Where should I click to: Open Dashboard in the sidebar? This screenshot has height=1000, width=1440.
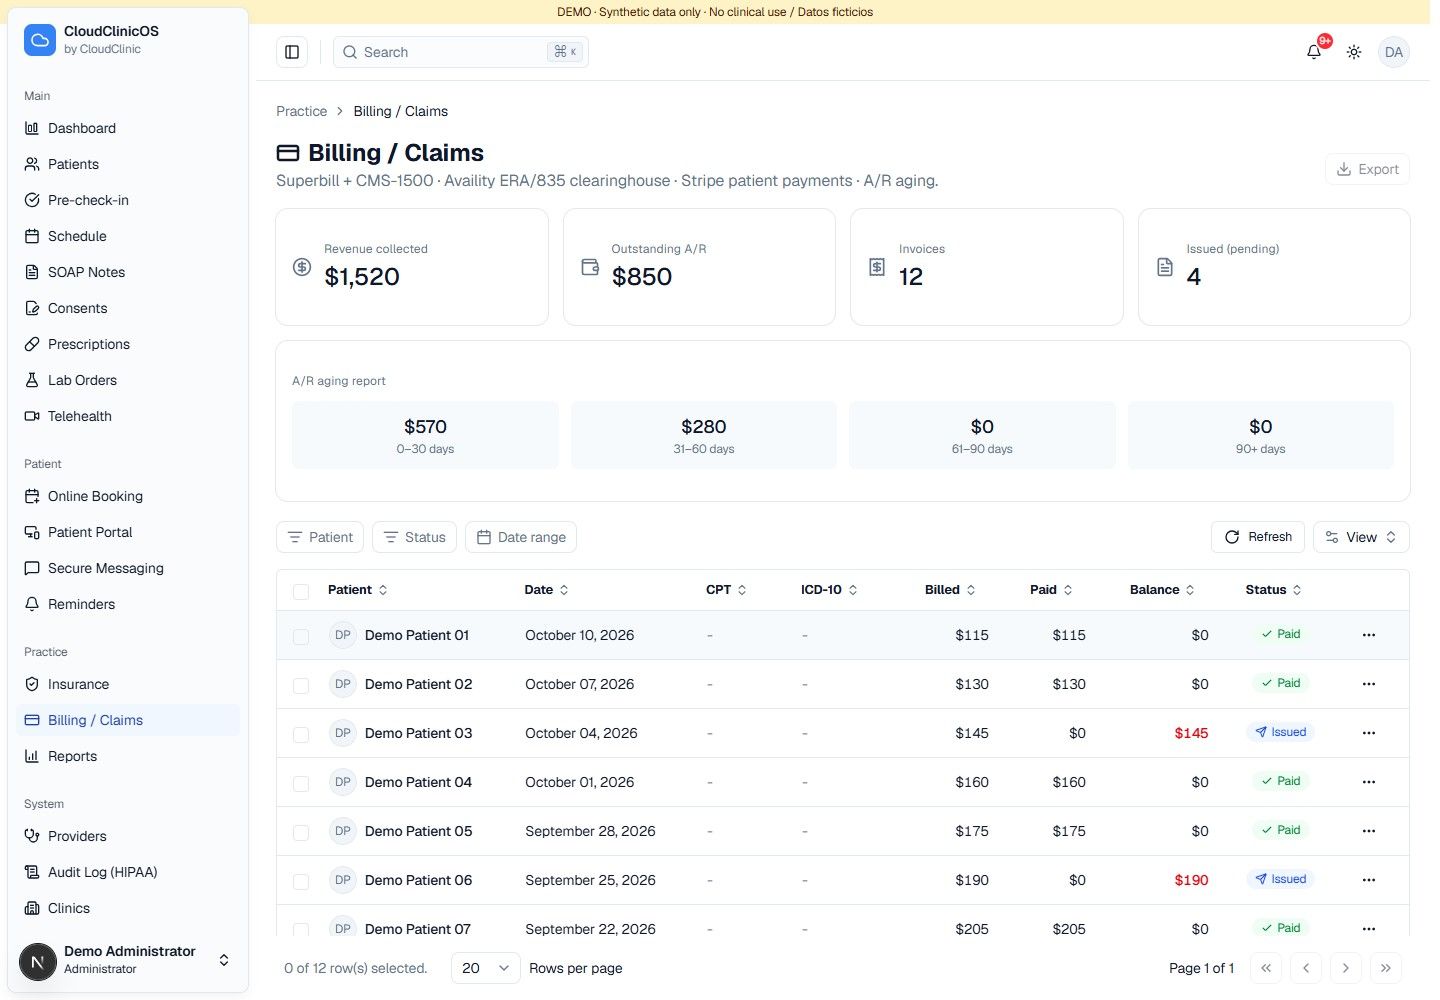coord(128,128)
